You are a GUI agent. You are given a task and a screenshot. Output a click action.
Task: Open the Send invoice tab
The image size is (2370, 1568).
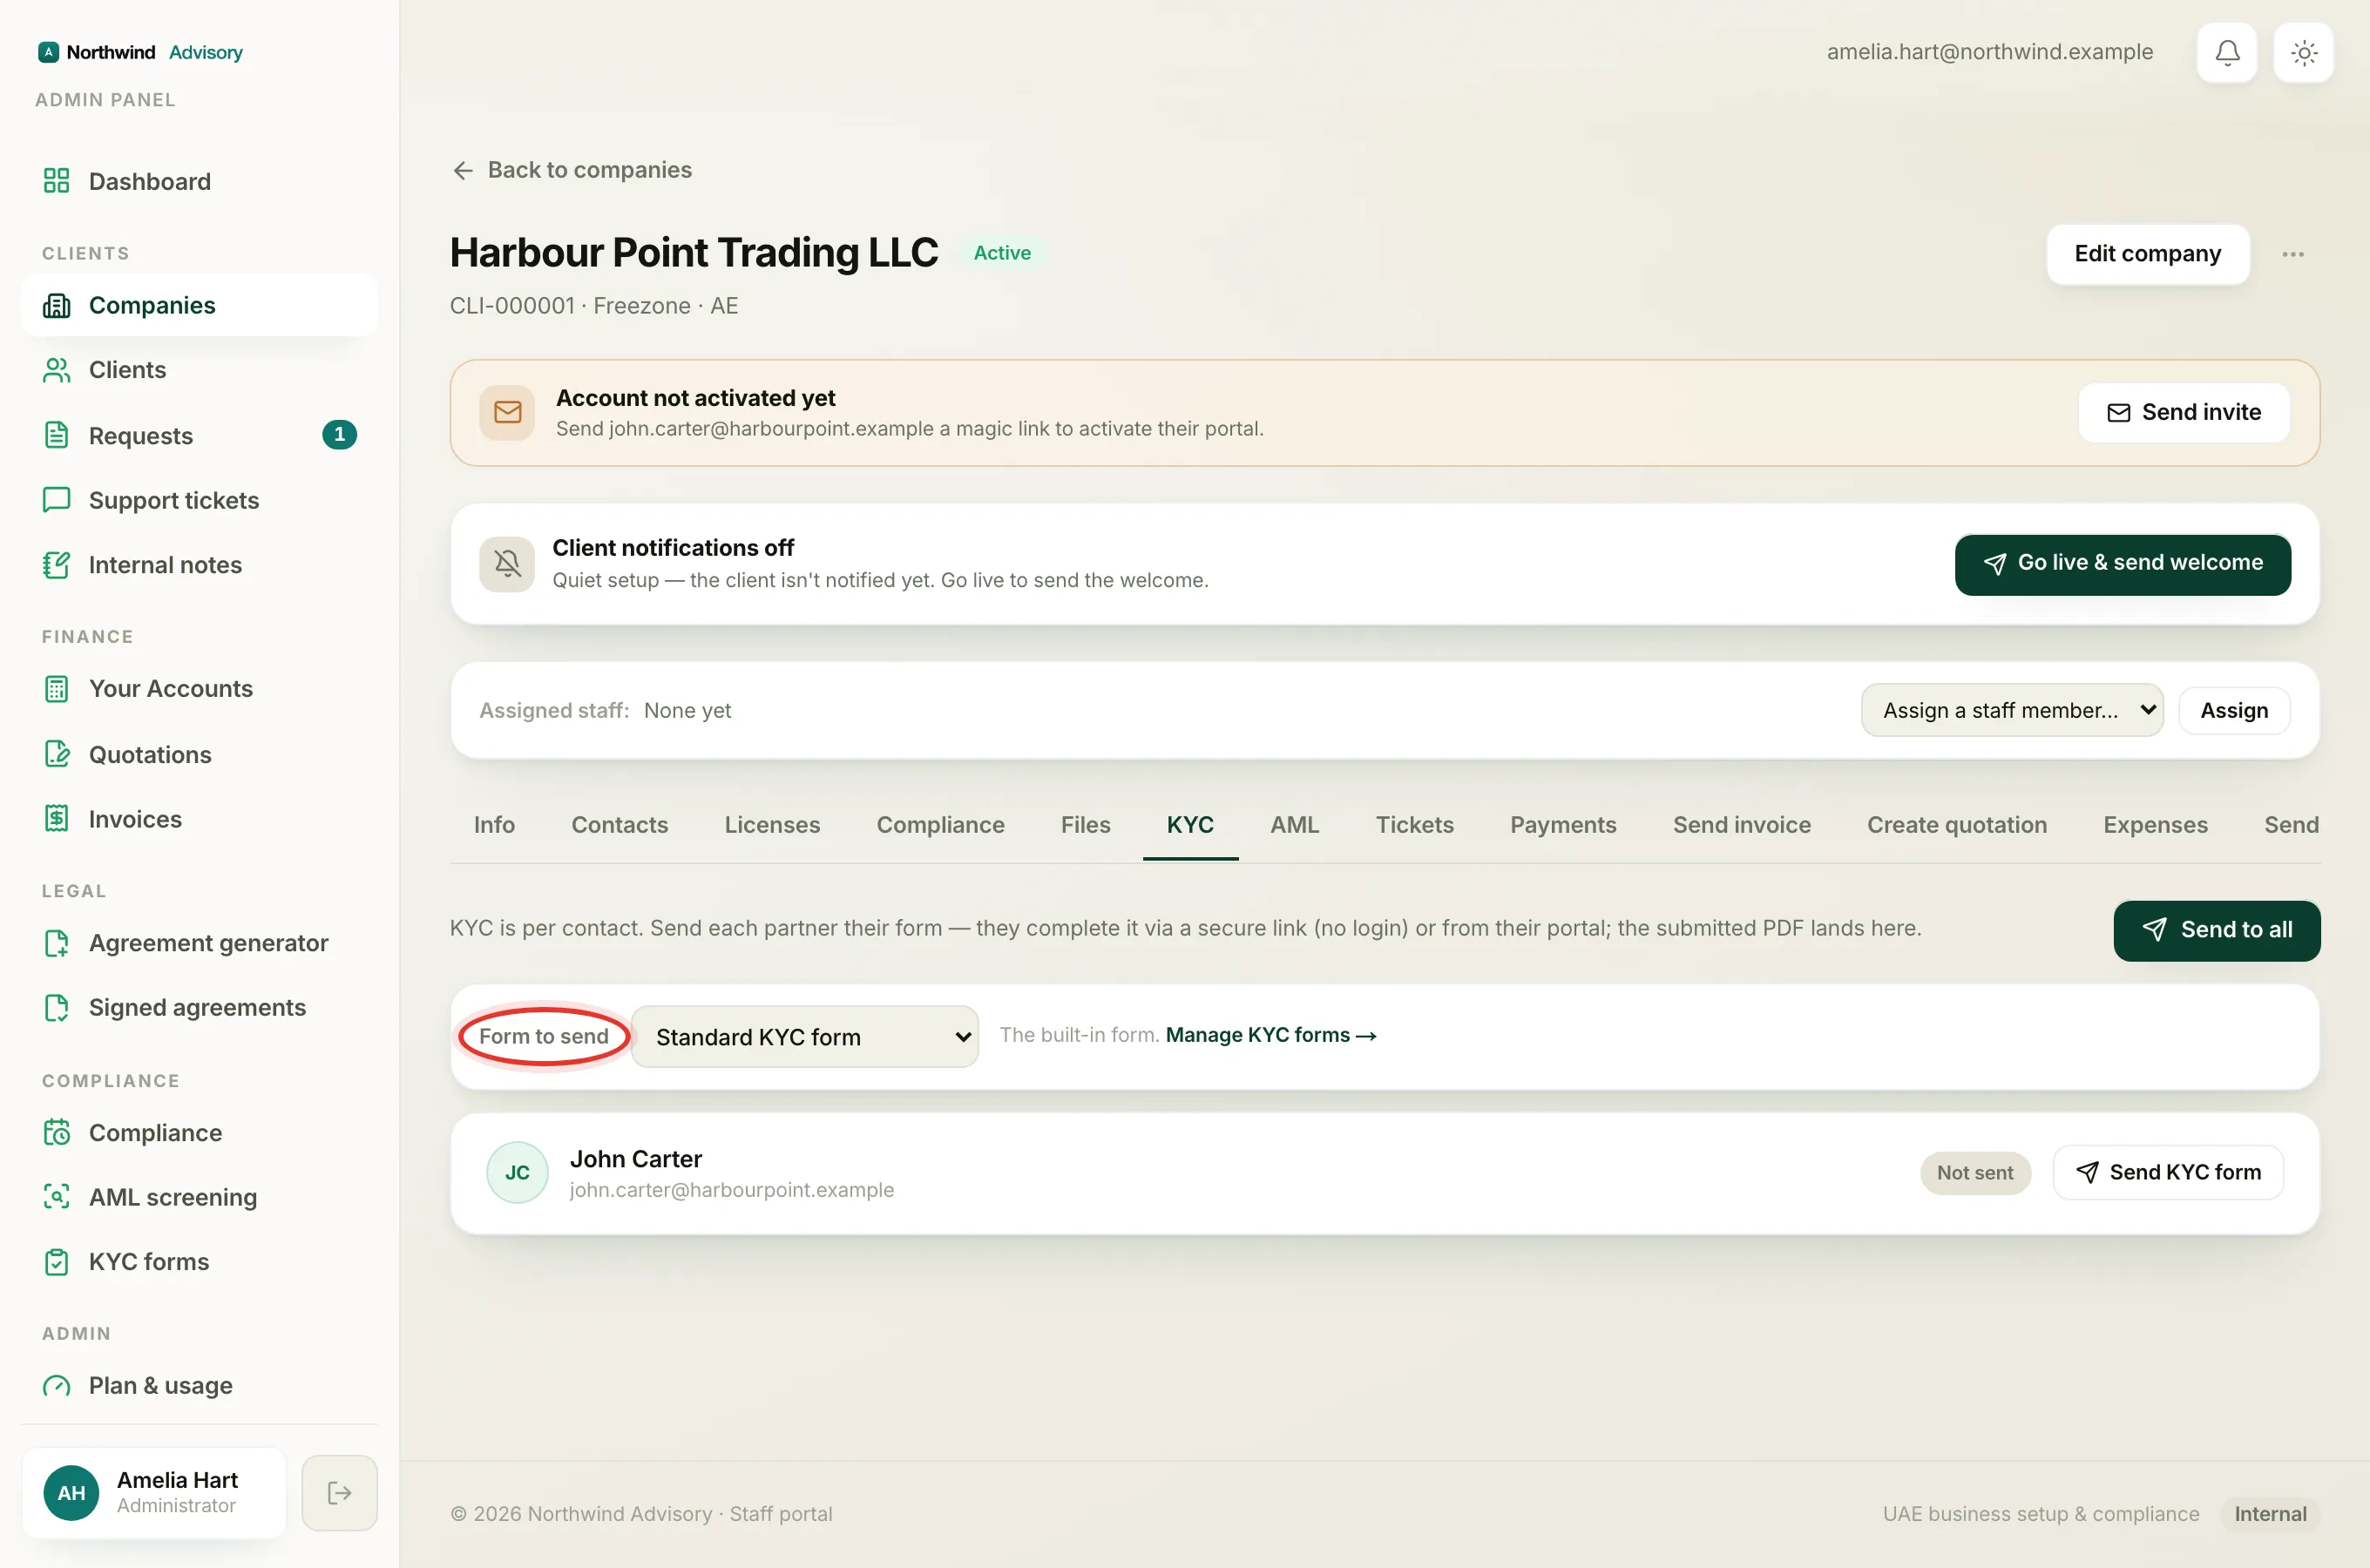pos(1741,825)
